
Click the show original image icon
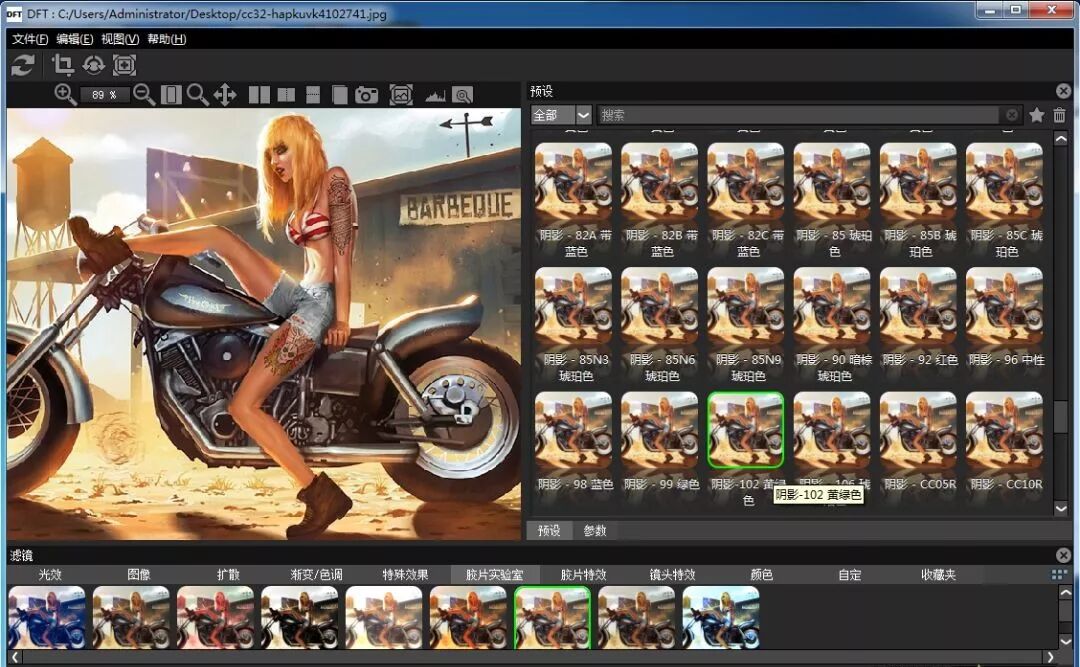(x=401, y=95)
